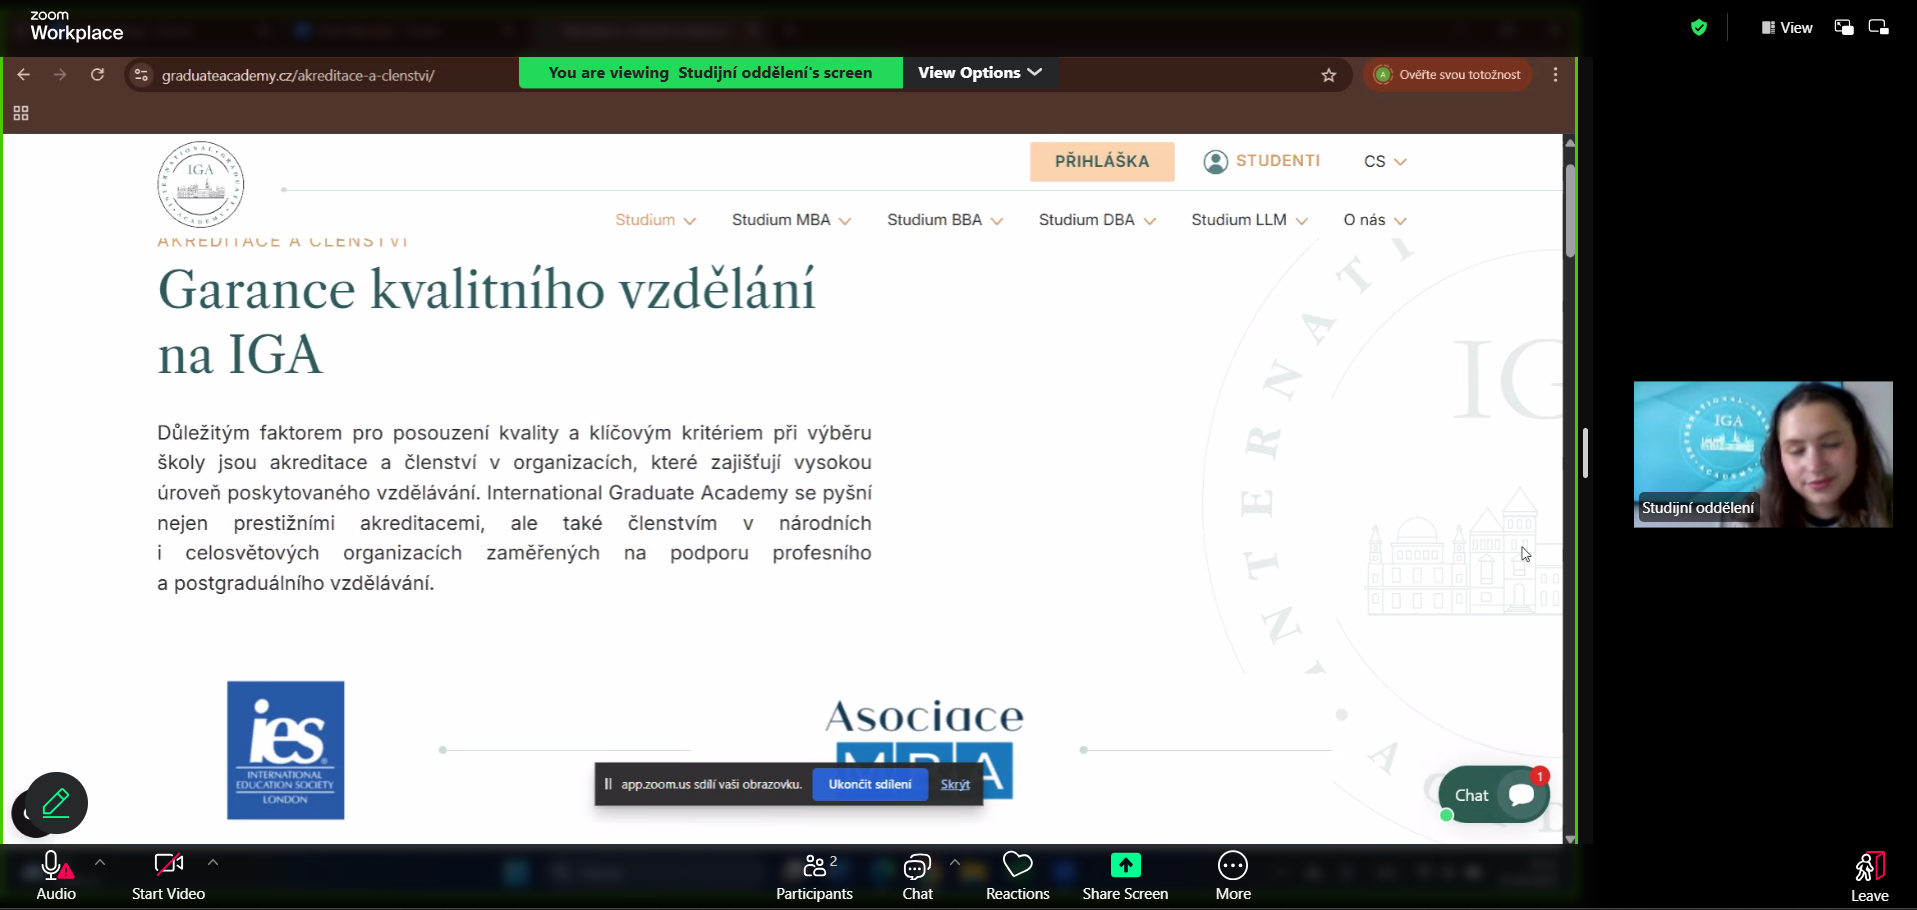The height and width of the screenshot is (910, 1917).
Task: Toggle Start Video camera on
Action: (x=168, y=865)
